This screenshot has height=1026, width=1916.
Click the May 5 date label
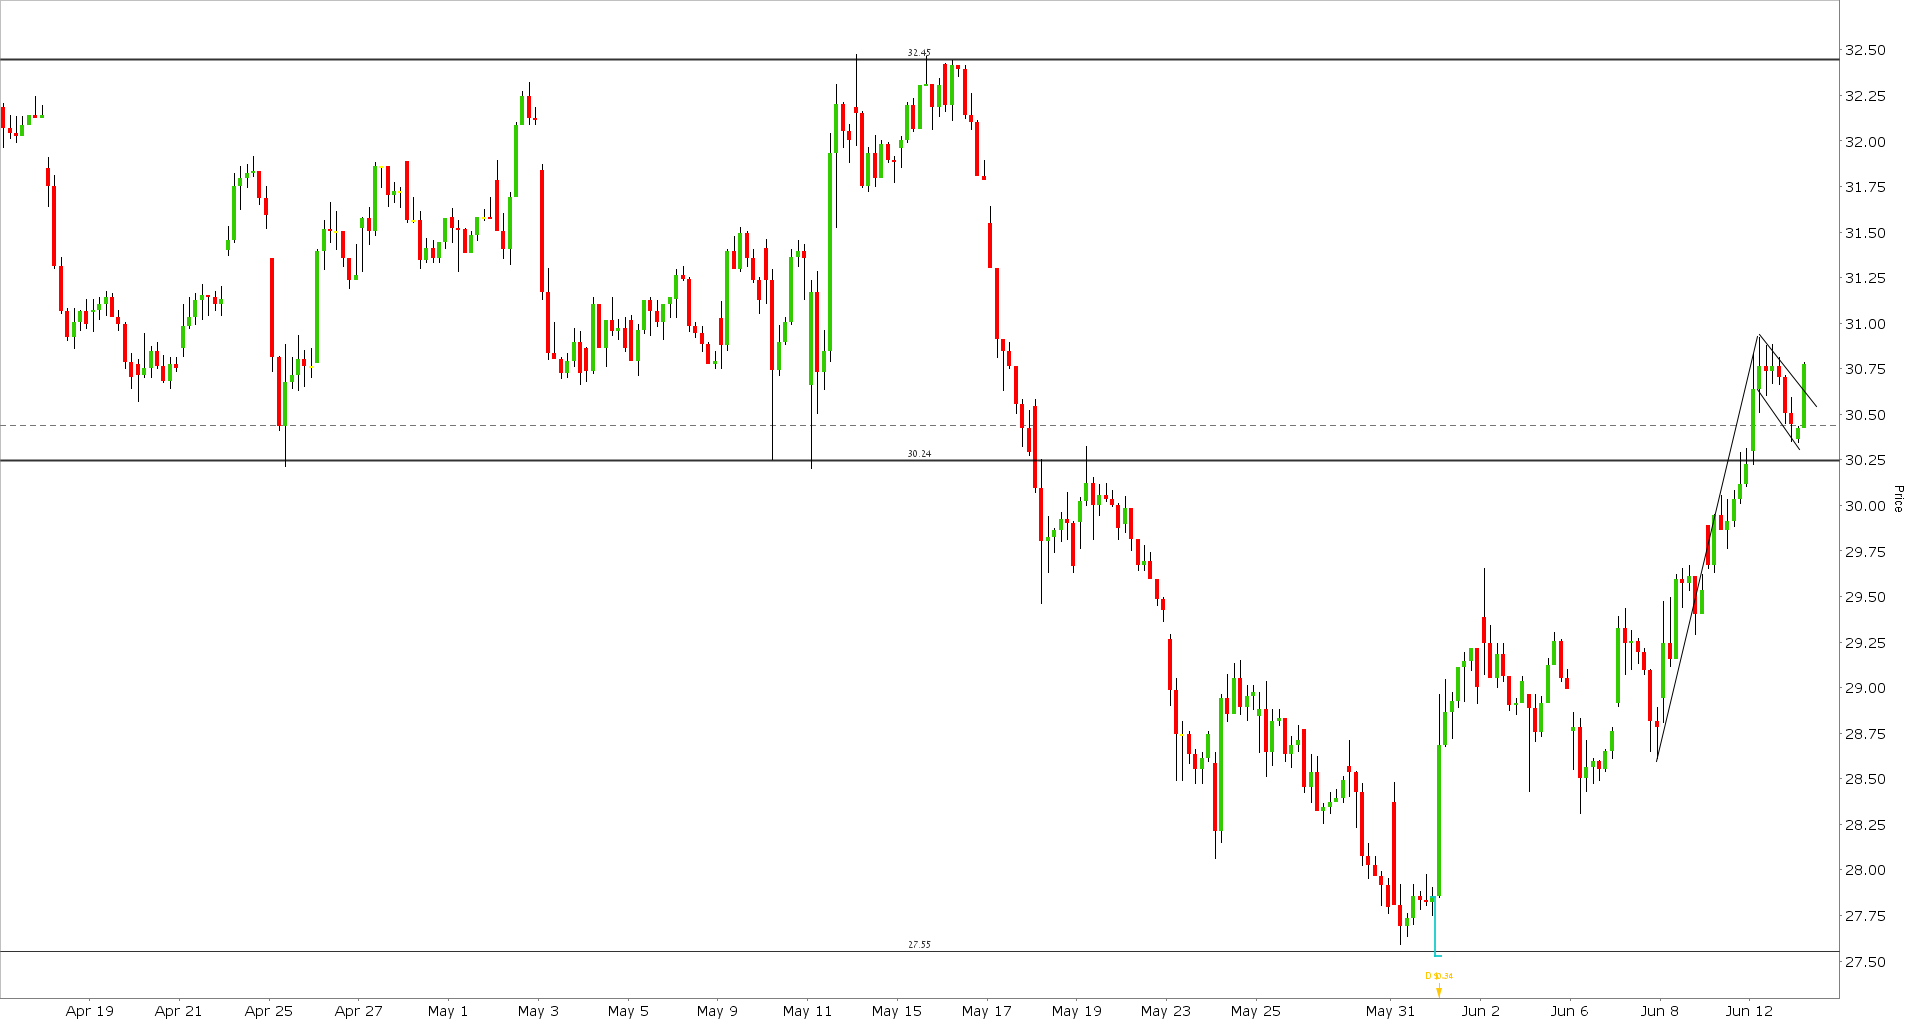tap(628, 1011)
